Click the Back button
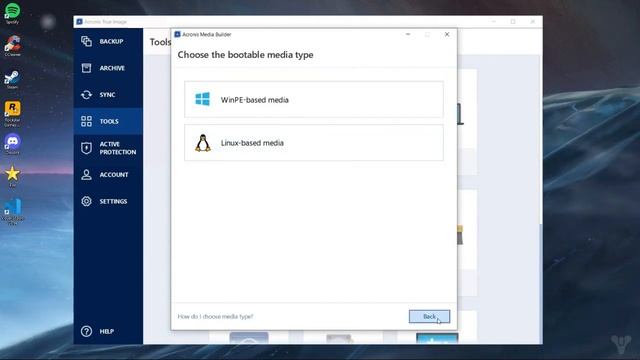This screenshot has width=640, height=360. tap(429, 316)
